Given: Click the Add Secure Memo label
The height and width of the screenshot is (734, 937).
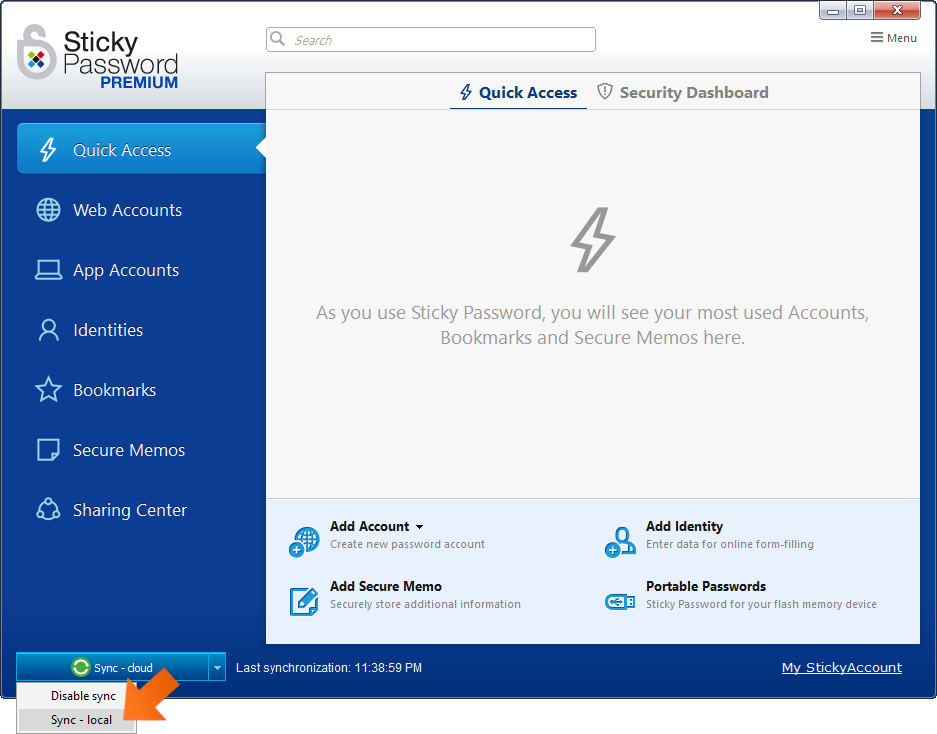Looking at the screenshot, I should tap(385, 586).
